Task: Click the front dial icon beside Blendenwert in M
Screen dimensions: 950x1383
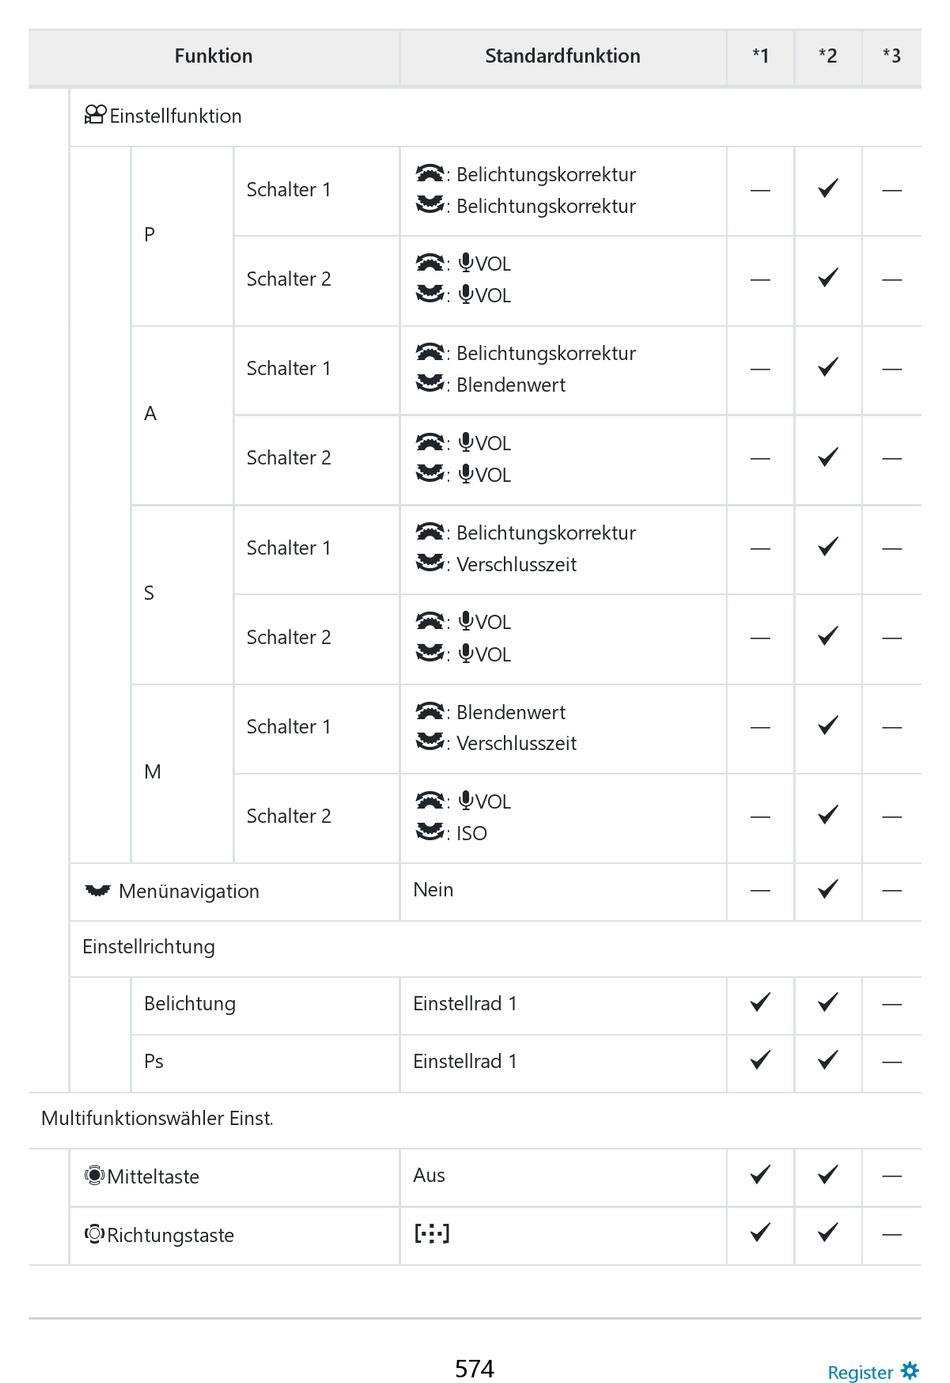Action: pos(429,711)
